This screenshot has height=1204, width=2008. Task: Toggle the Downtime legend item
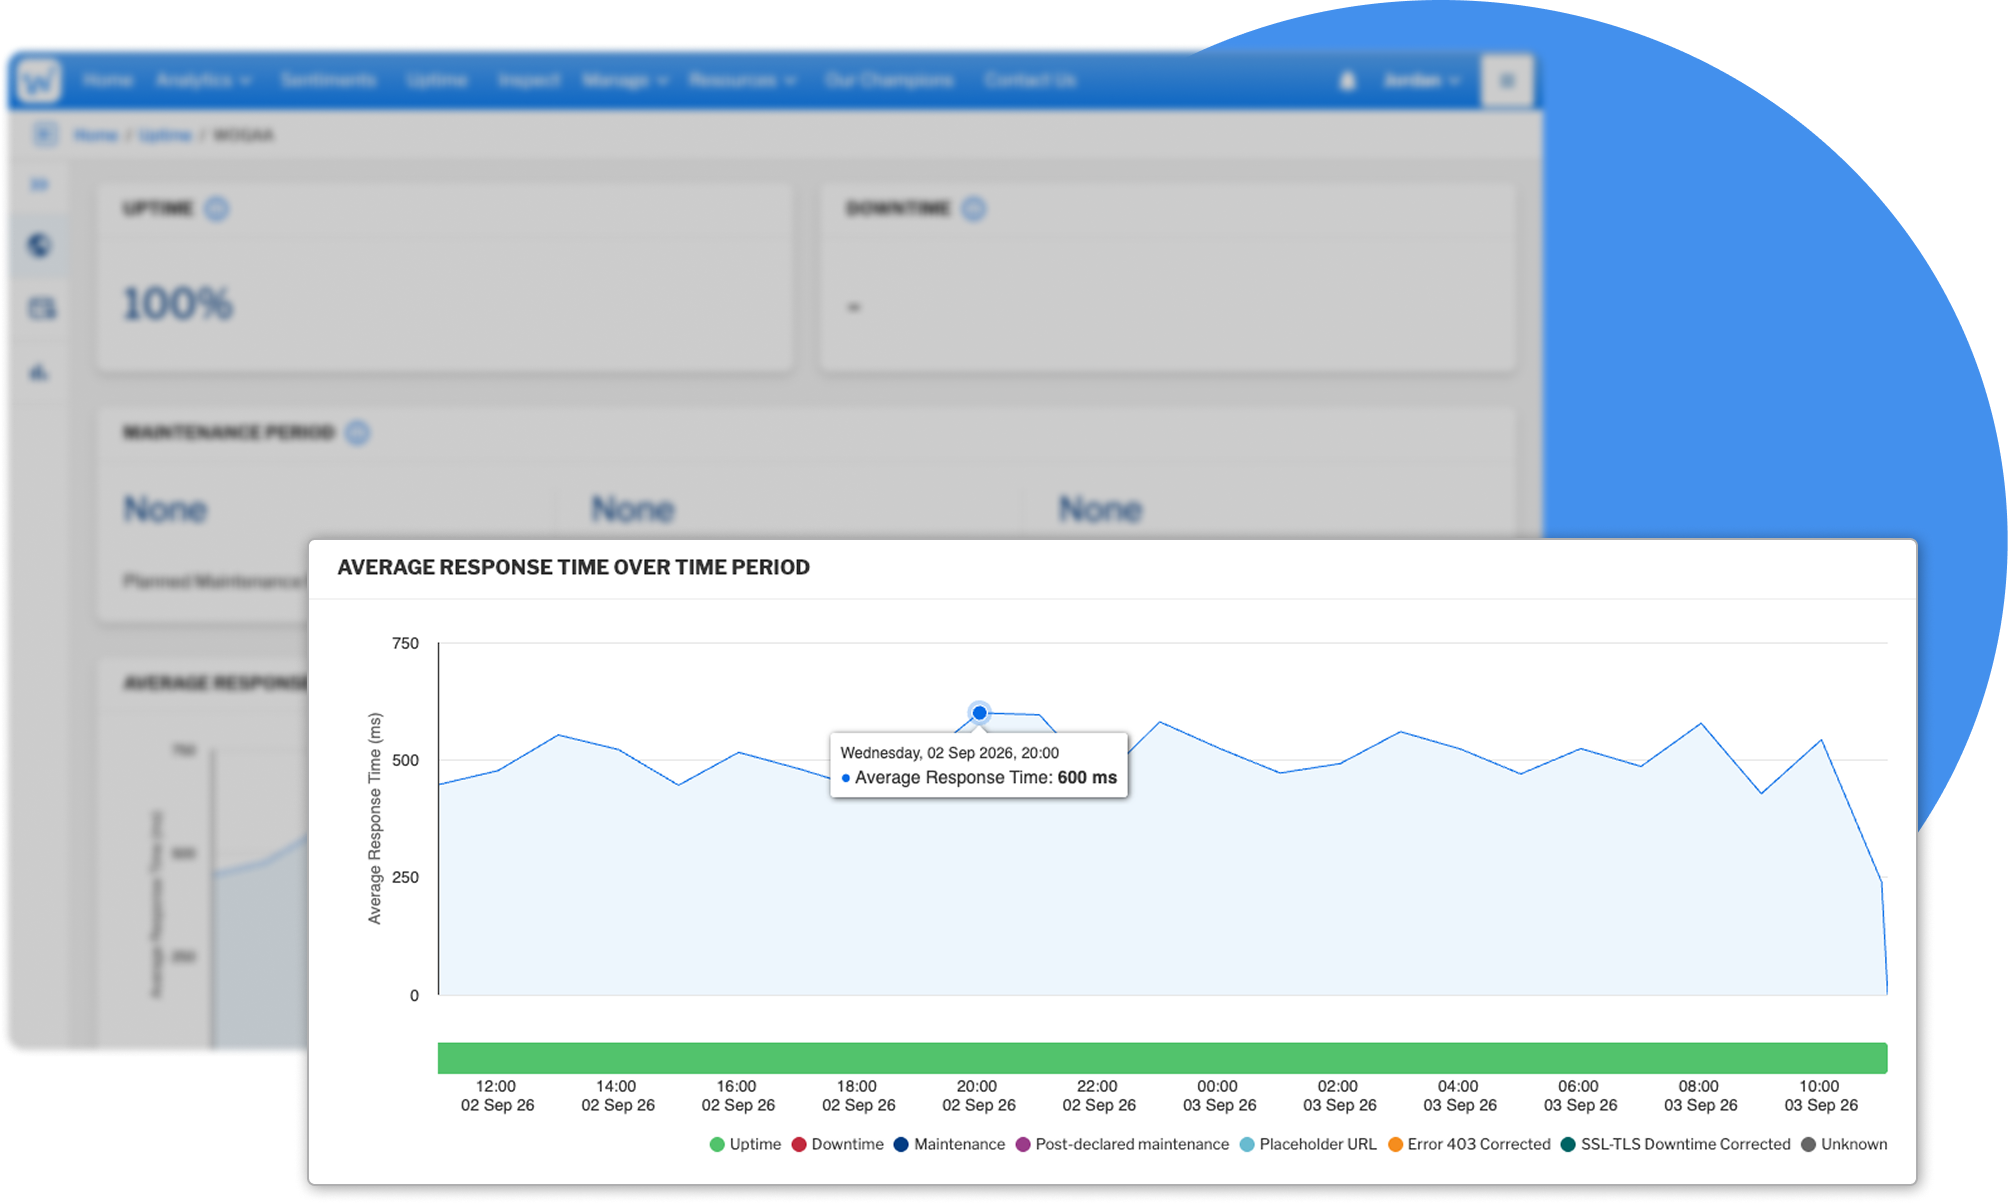coord(837,1144)
